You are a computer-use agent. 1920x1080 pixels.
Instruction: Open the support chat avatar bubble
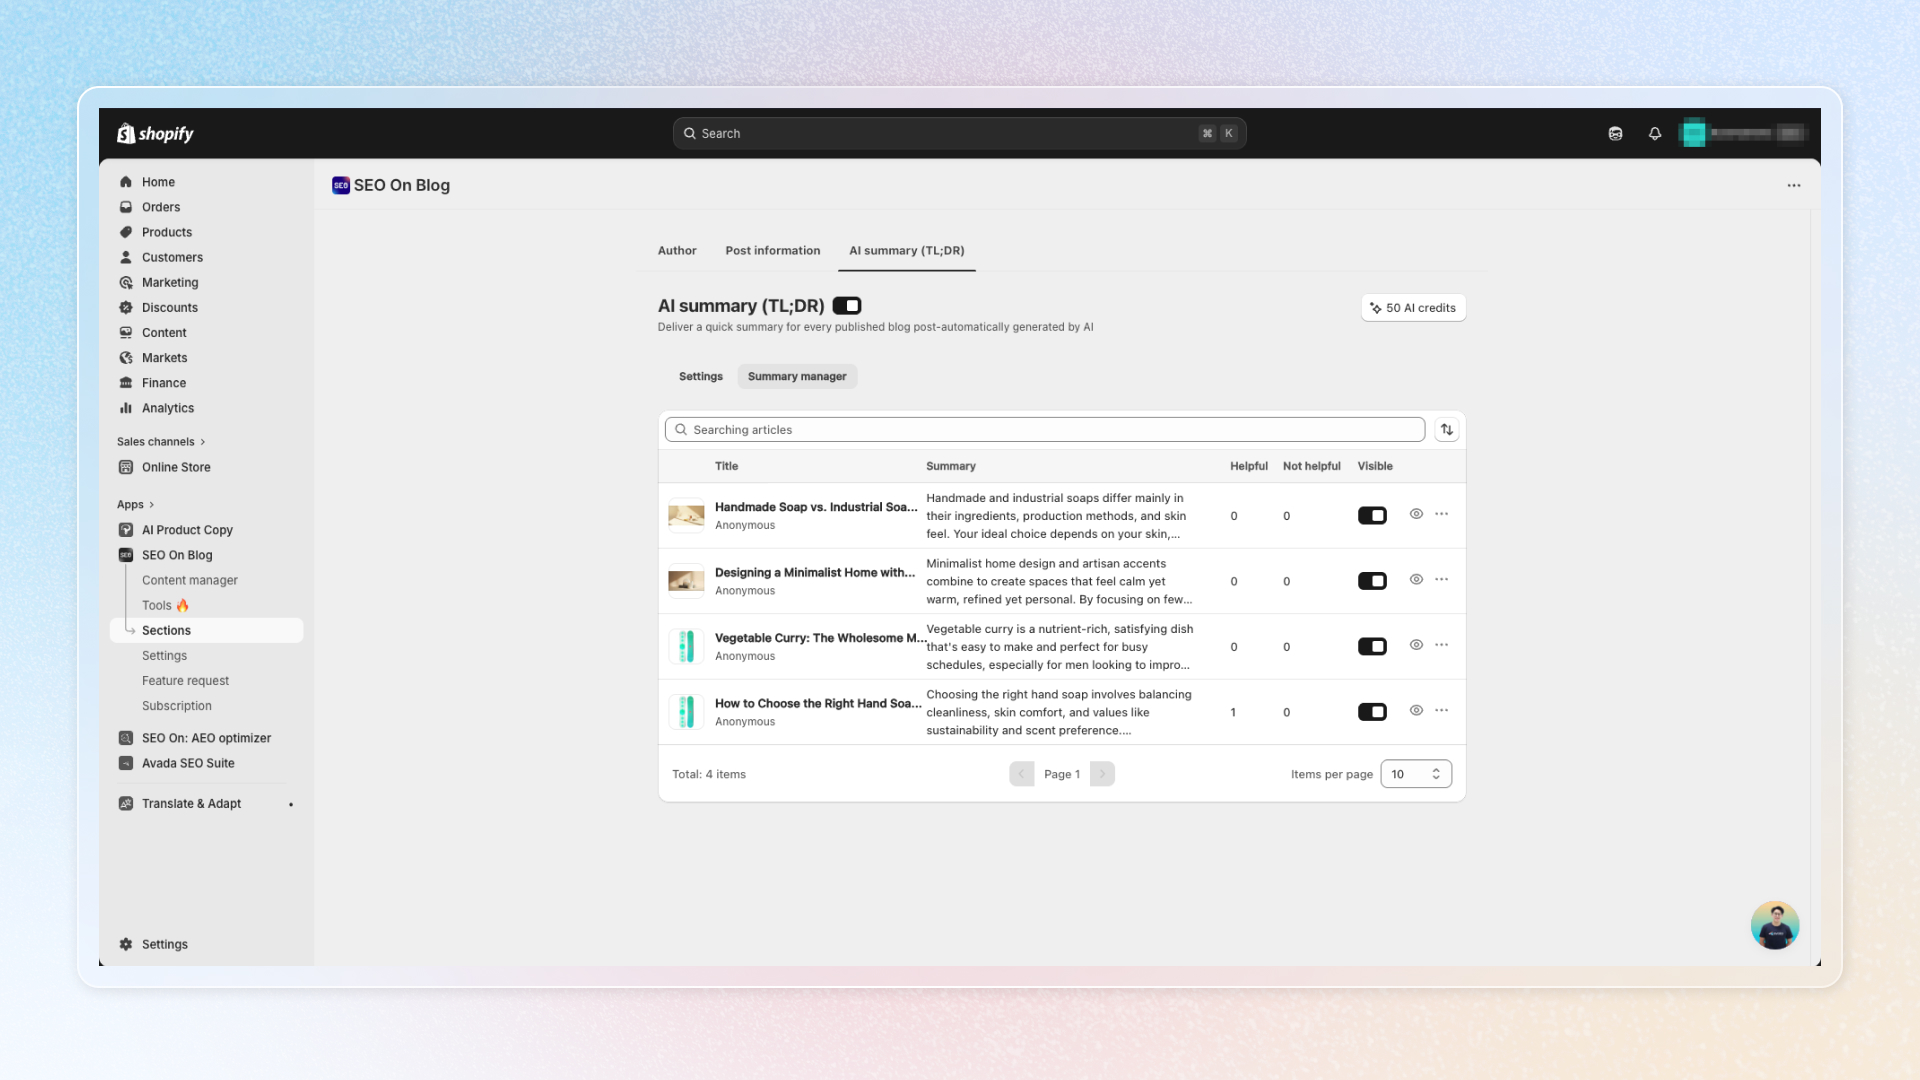pyautogui.click(x=1774, y=925)
